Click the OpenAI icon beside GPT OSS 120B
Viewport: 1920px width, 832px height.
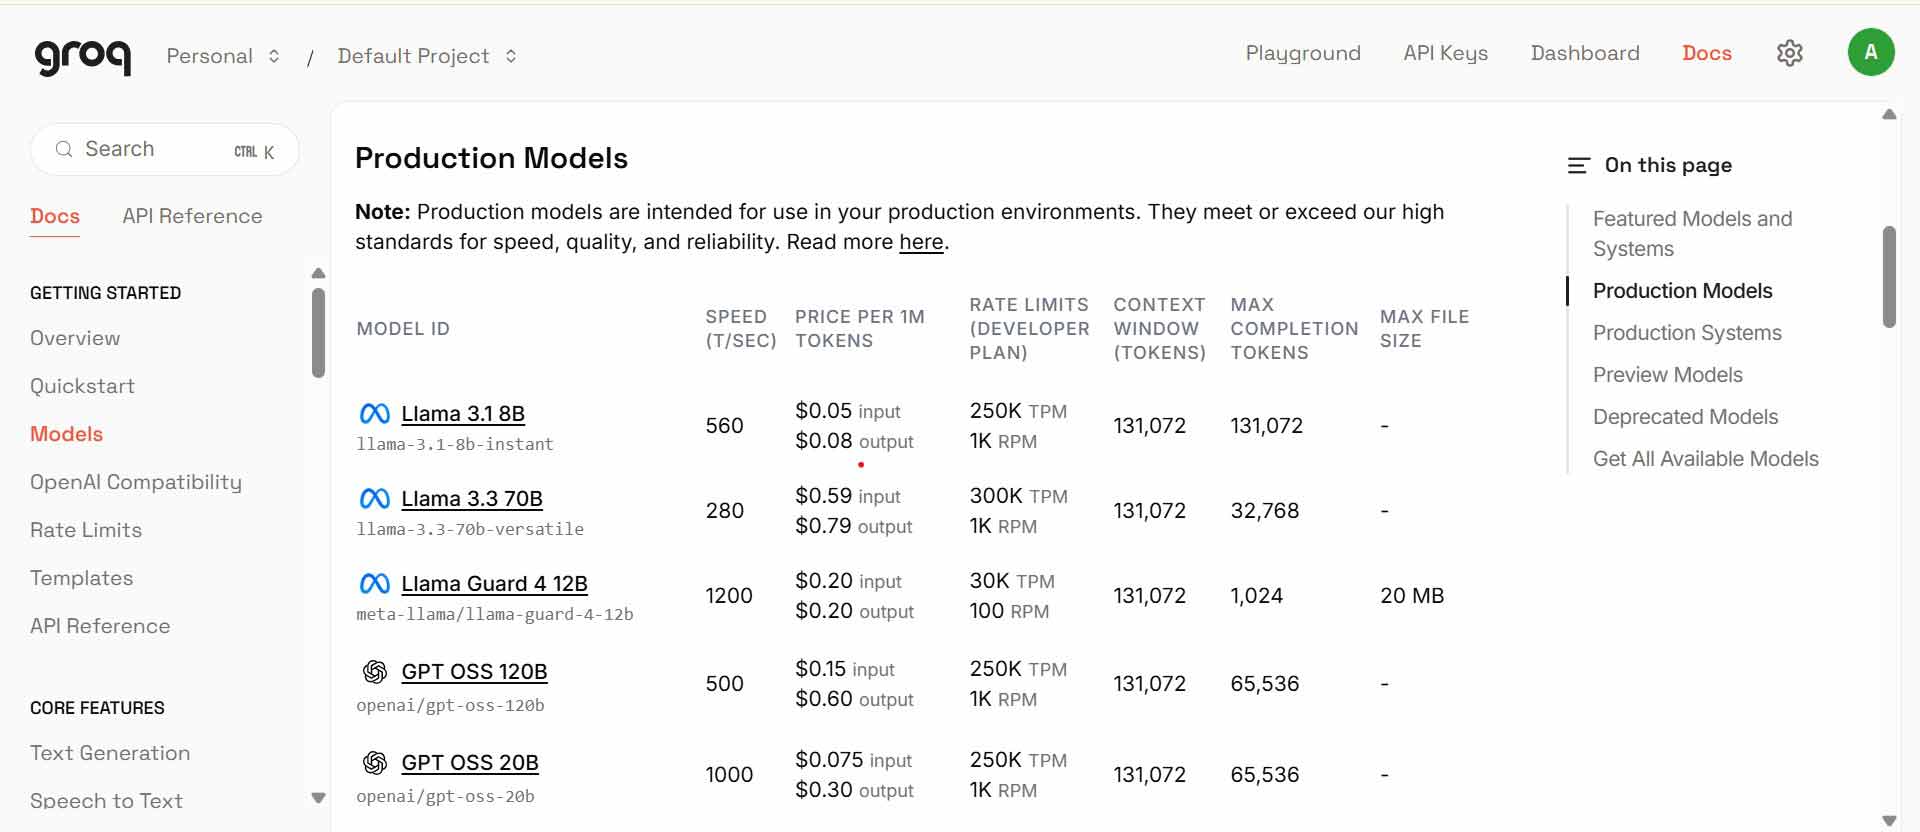[375, 672]
